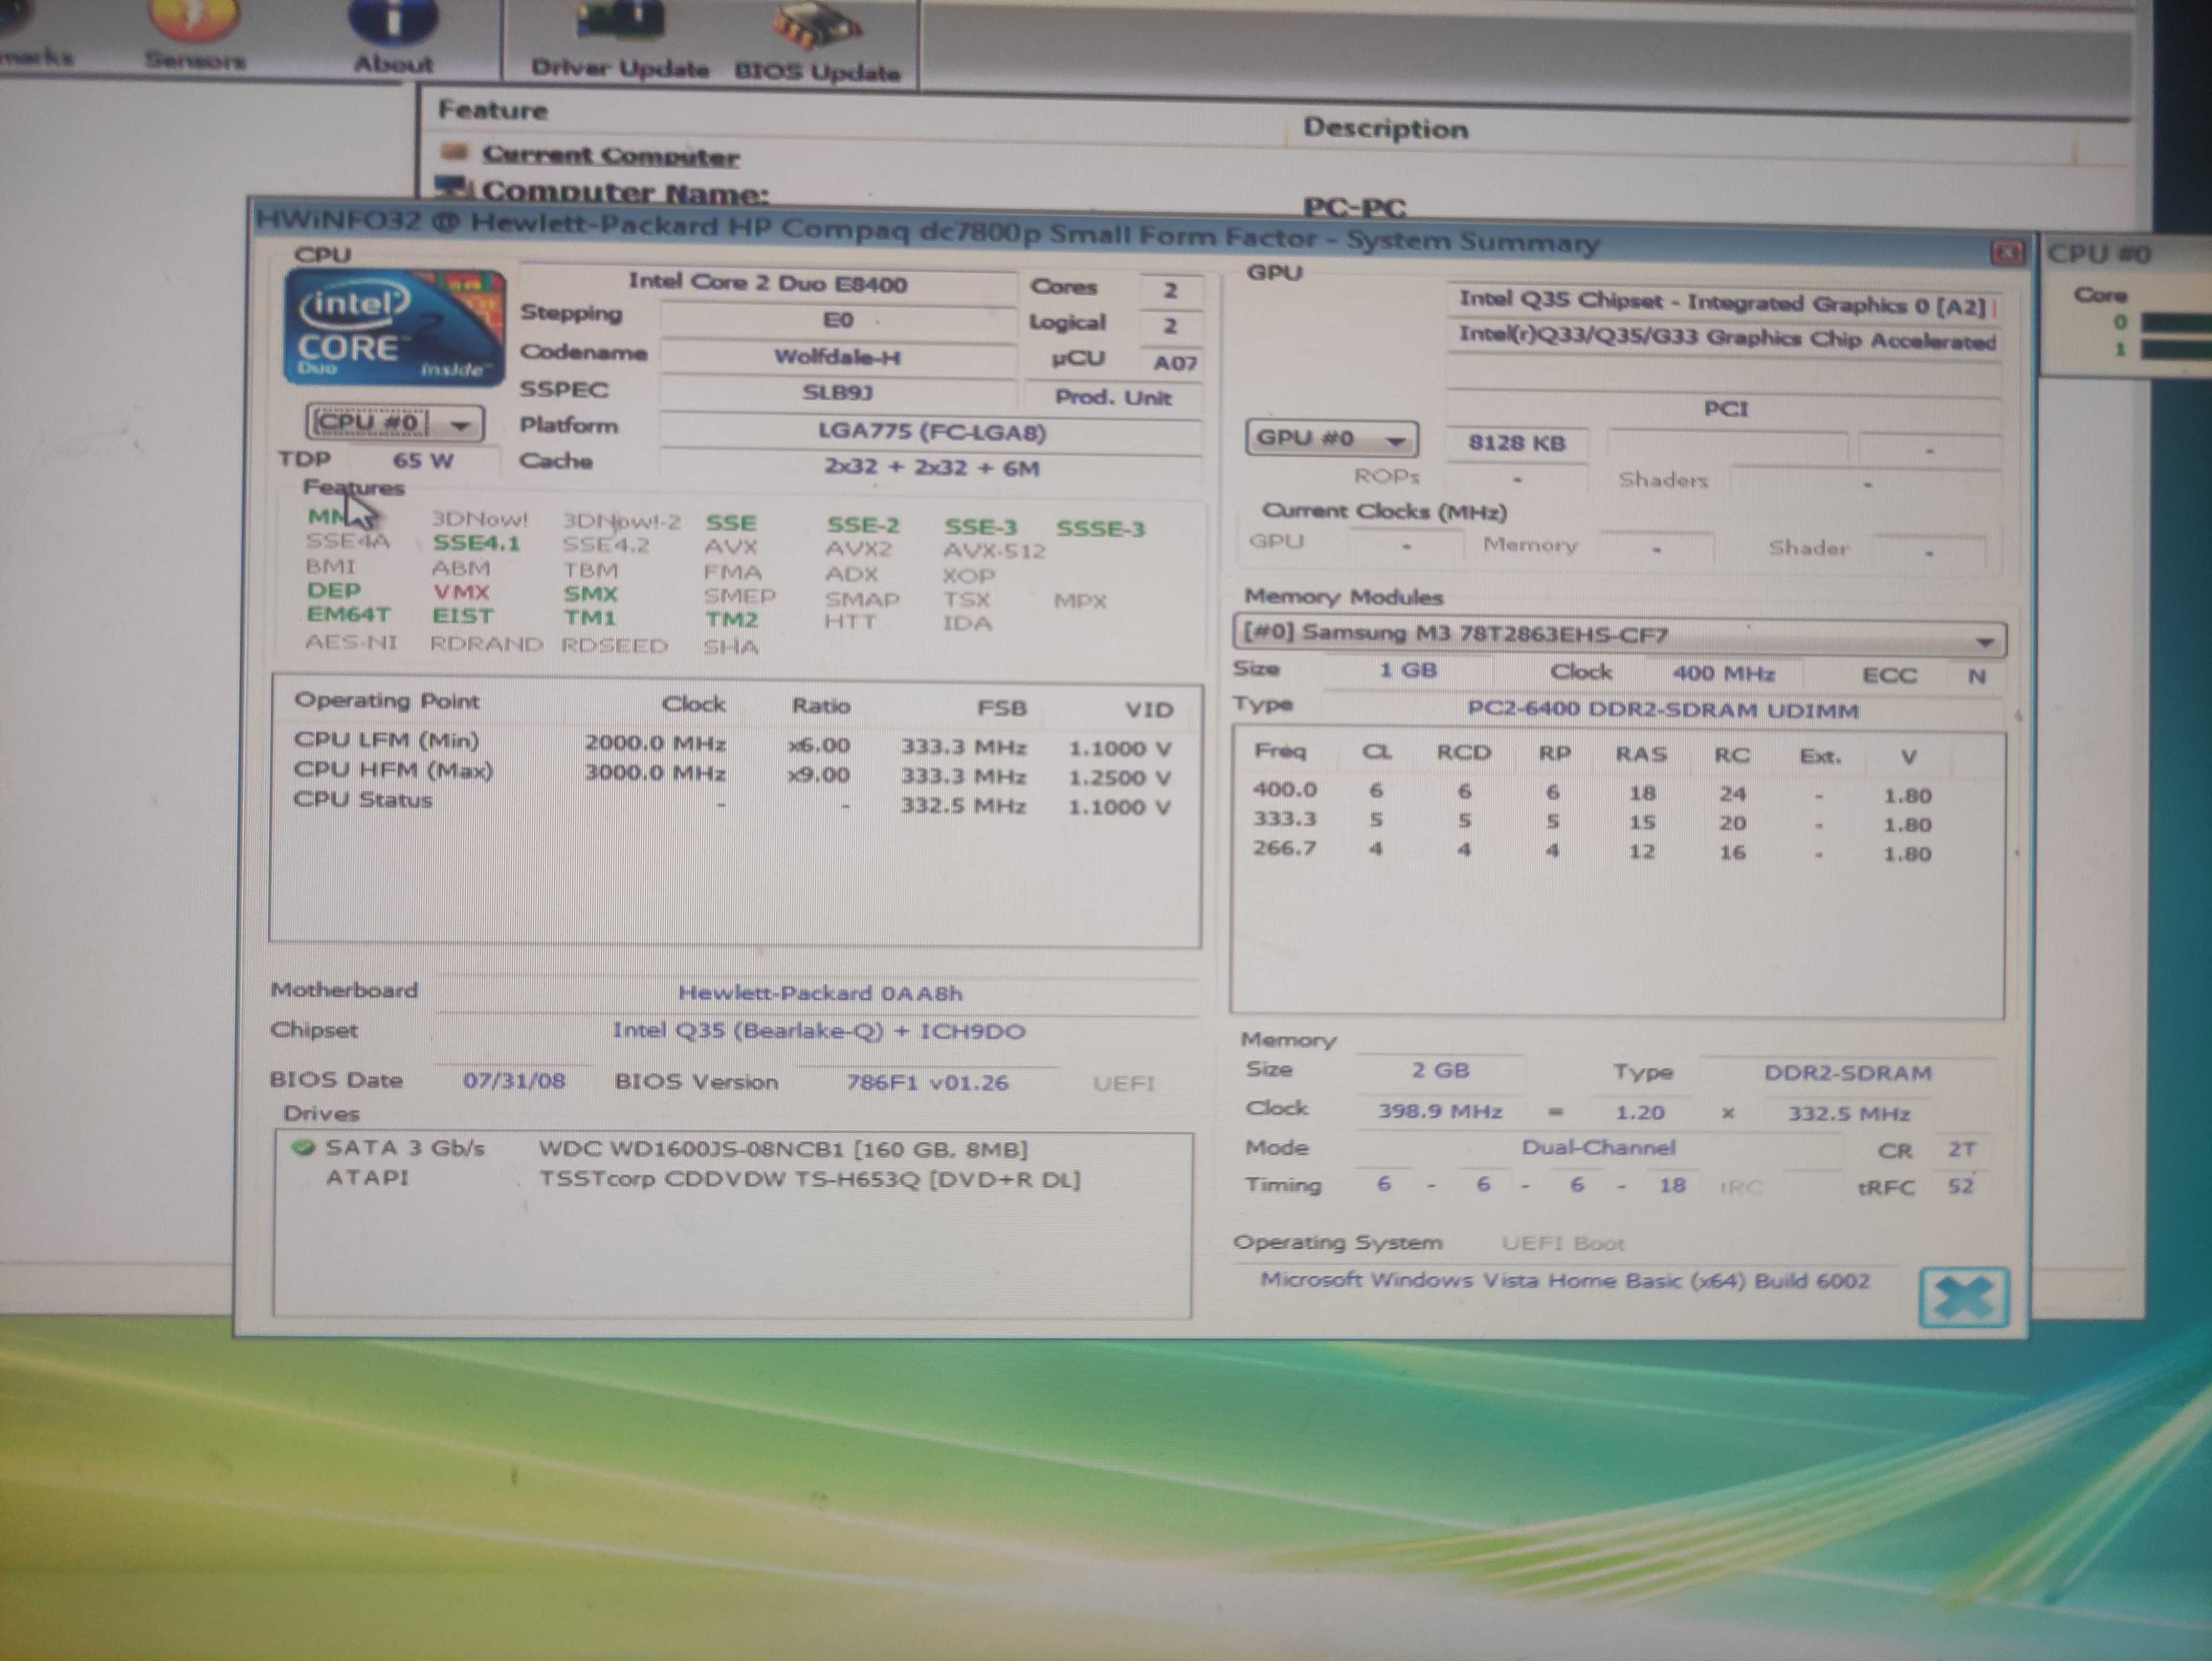
Task: Click the BIOS date 07/31/08
Action: 514,1081
